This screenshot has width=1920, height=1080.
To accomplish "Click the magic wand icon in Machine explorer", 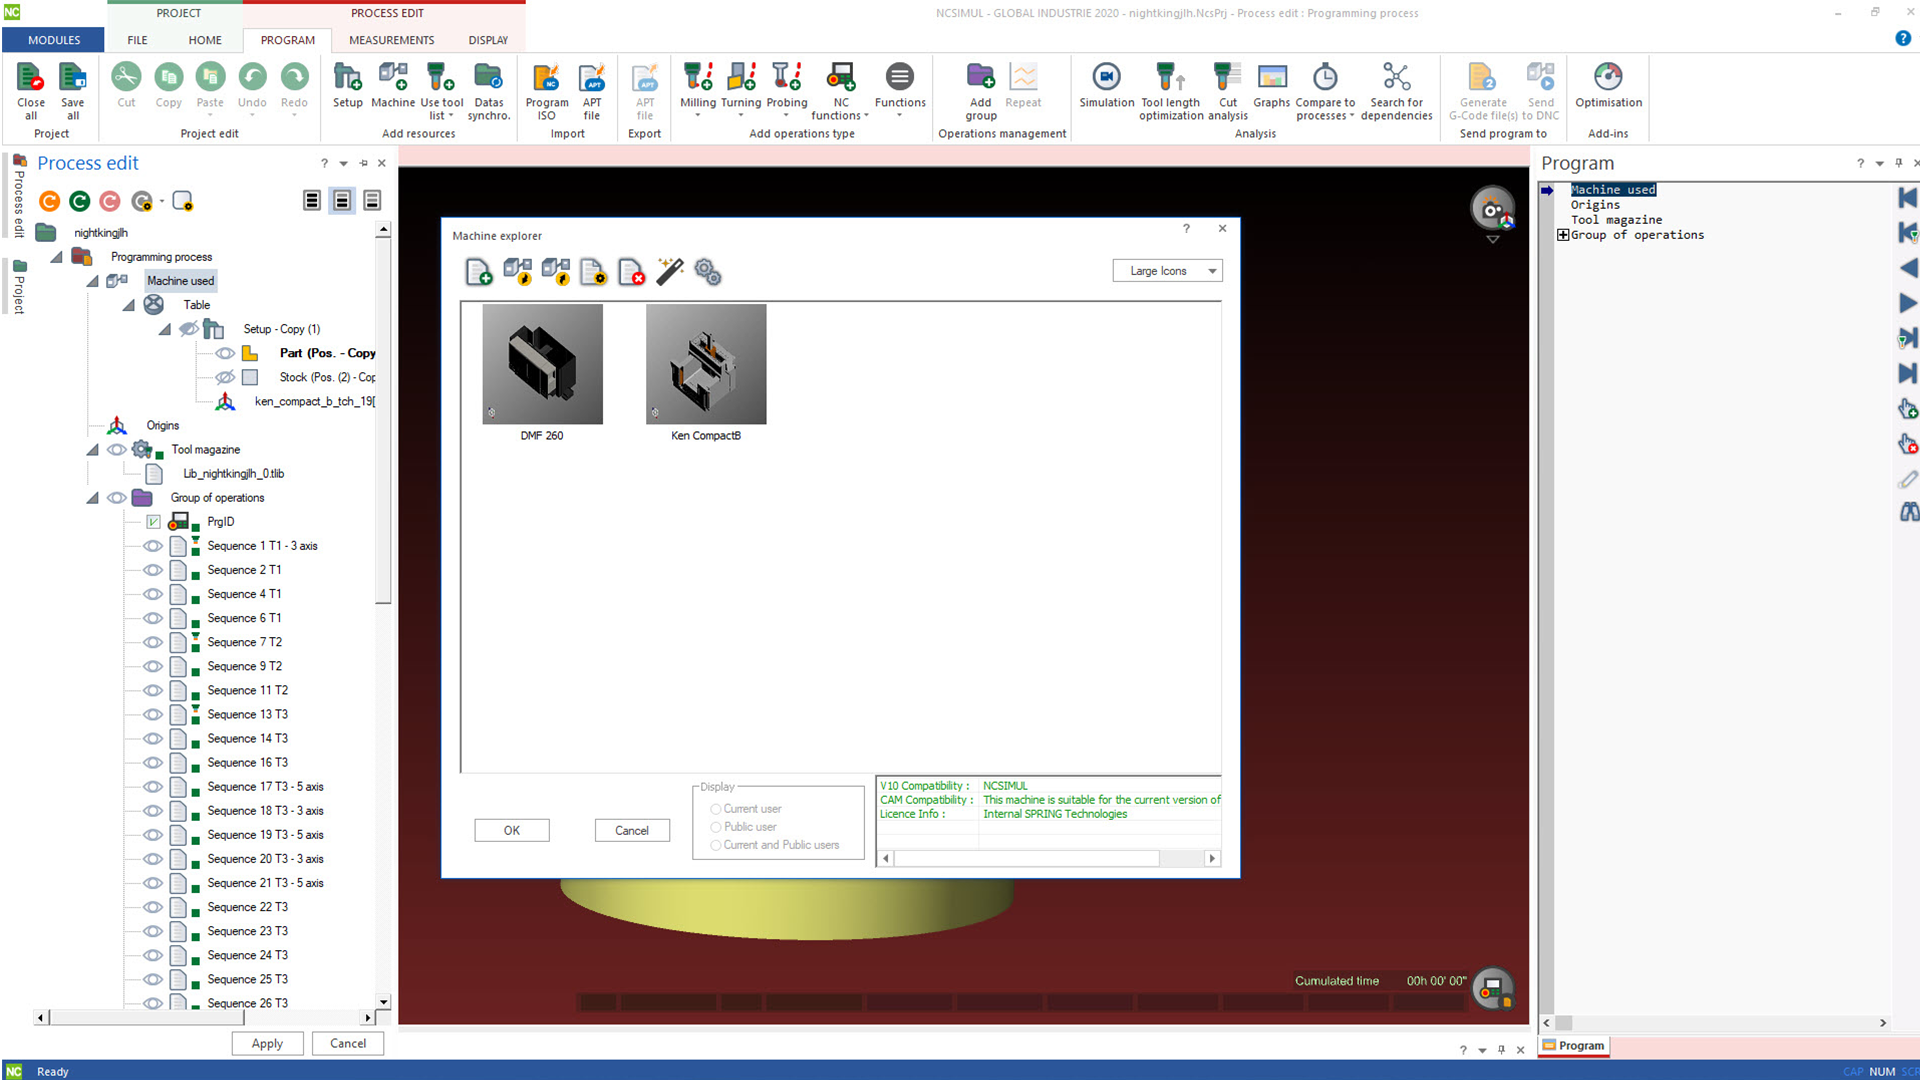I will pyautogui.click(x=670, y=272).
